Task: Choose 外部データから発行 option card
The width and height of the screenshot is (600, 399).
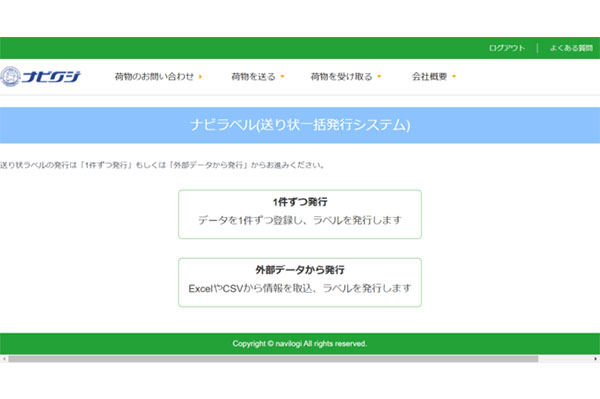Action: pos(300,282)
